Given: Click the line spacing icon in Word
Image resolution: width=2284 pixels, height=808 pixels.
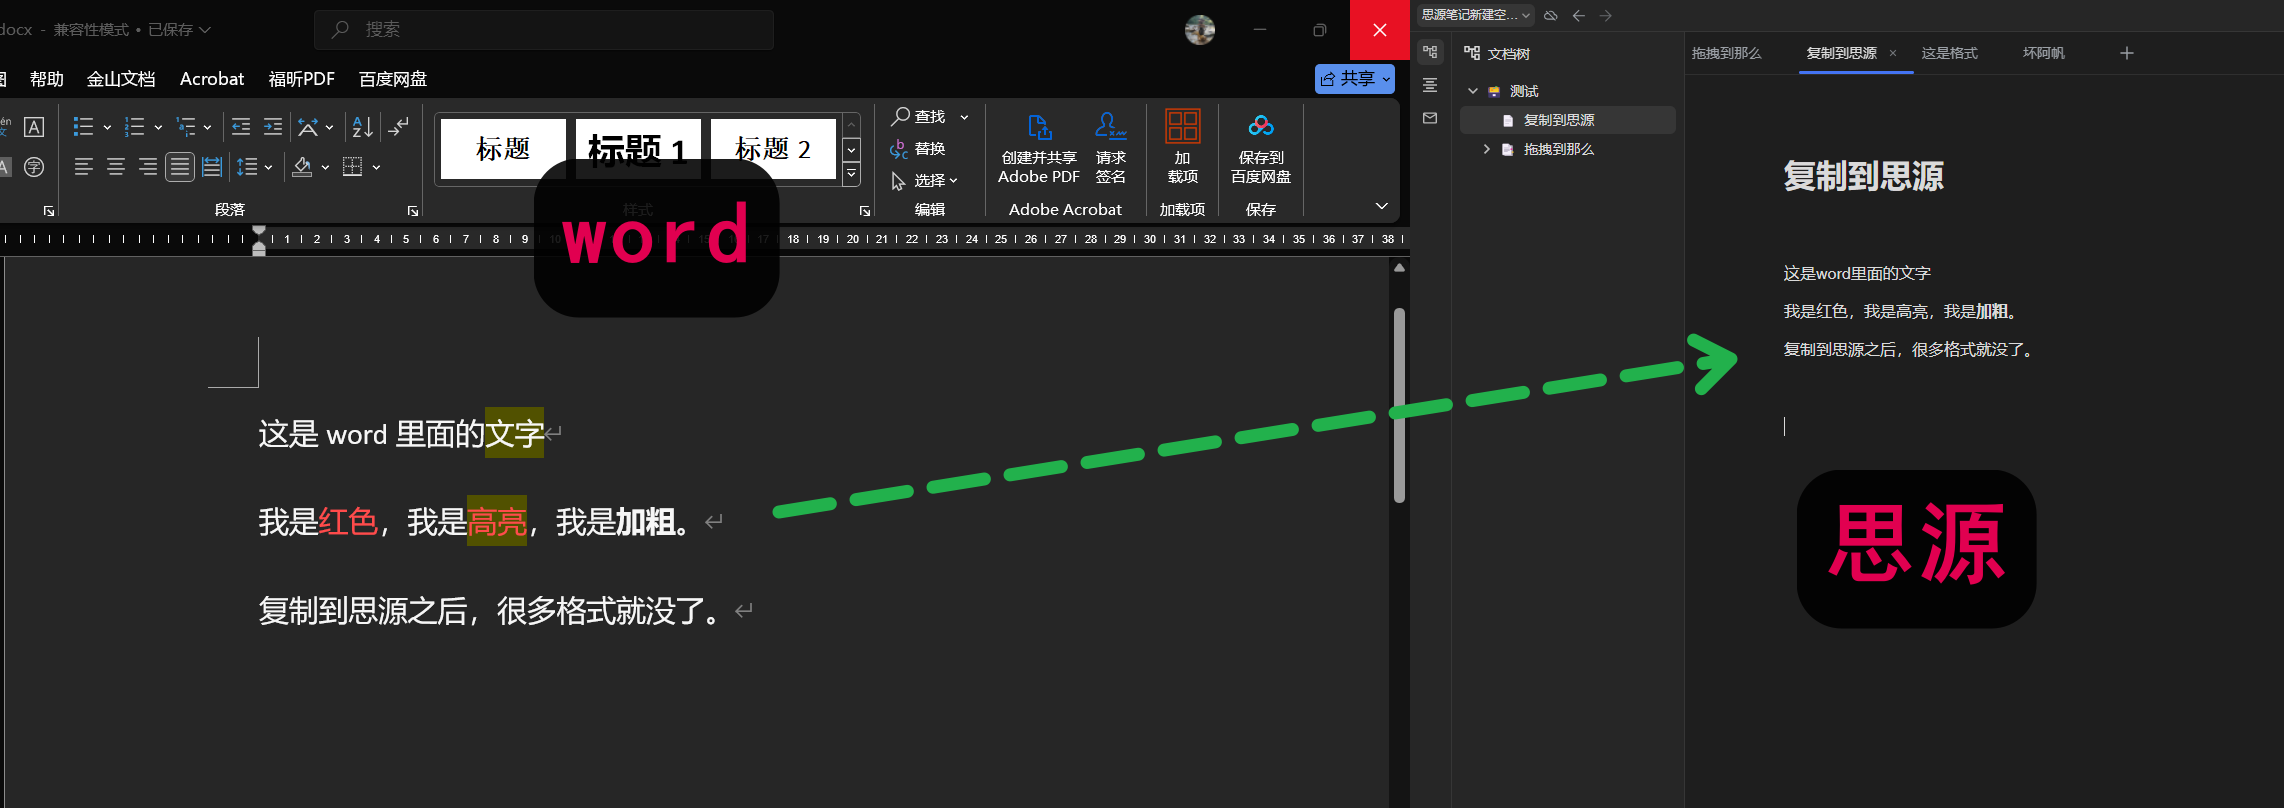Looking at the screenshot, I should click(x=247, y=167).
